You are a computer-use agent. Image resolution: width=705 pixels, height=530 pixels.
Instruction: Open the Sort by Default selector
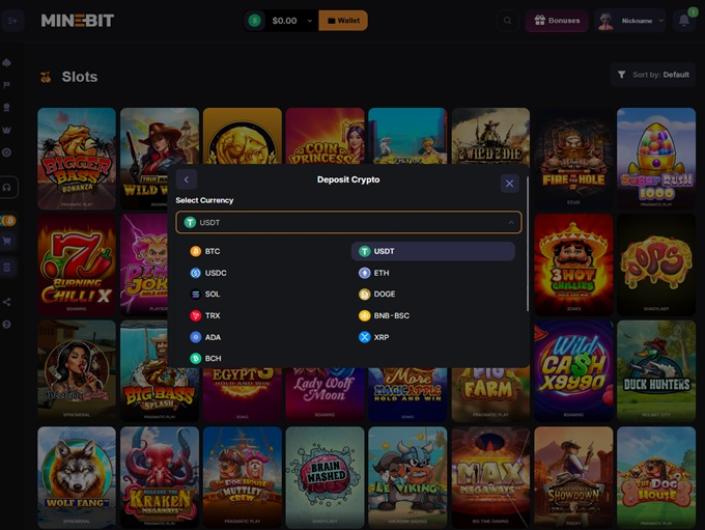pos(653,75)
